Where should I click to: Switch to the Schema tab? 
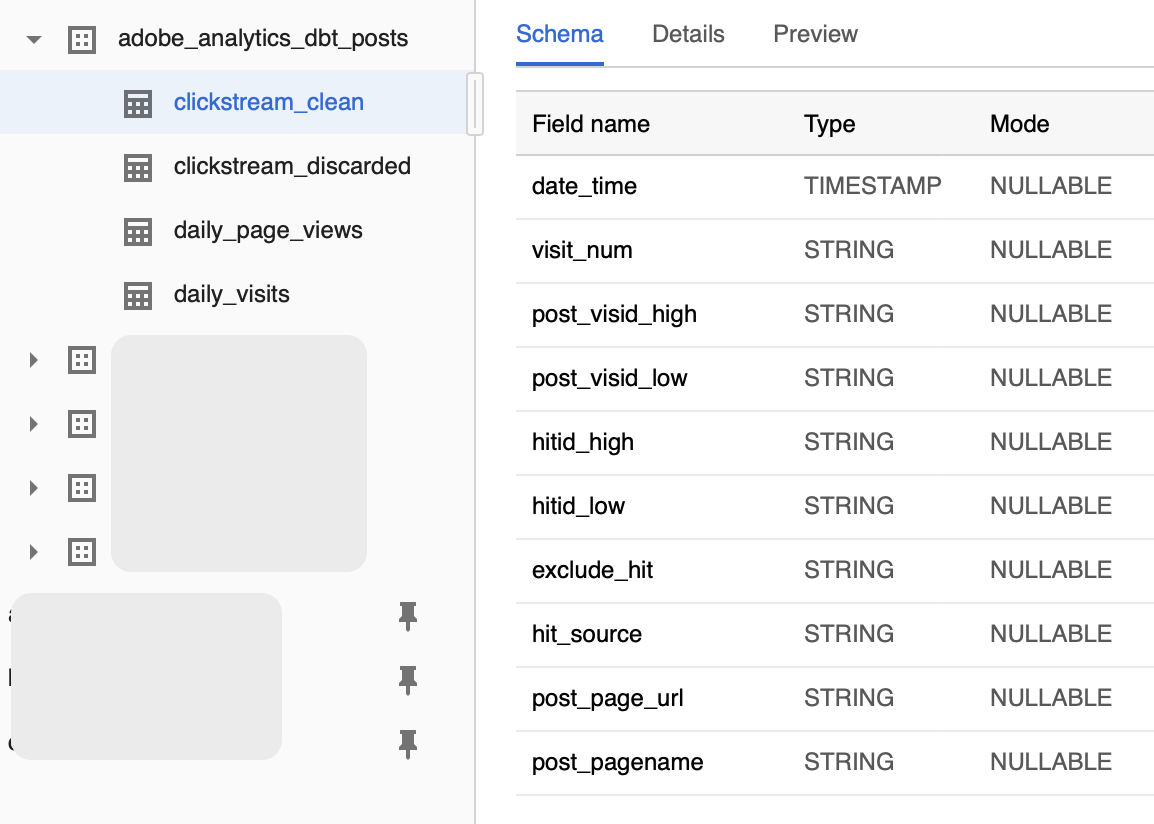559,34
